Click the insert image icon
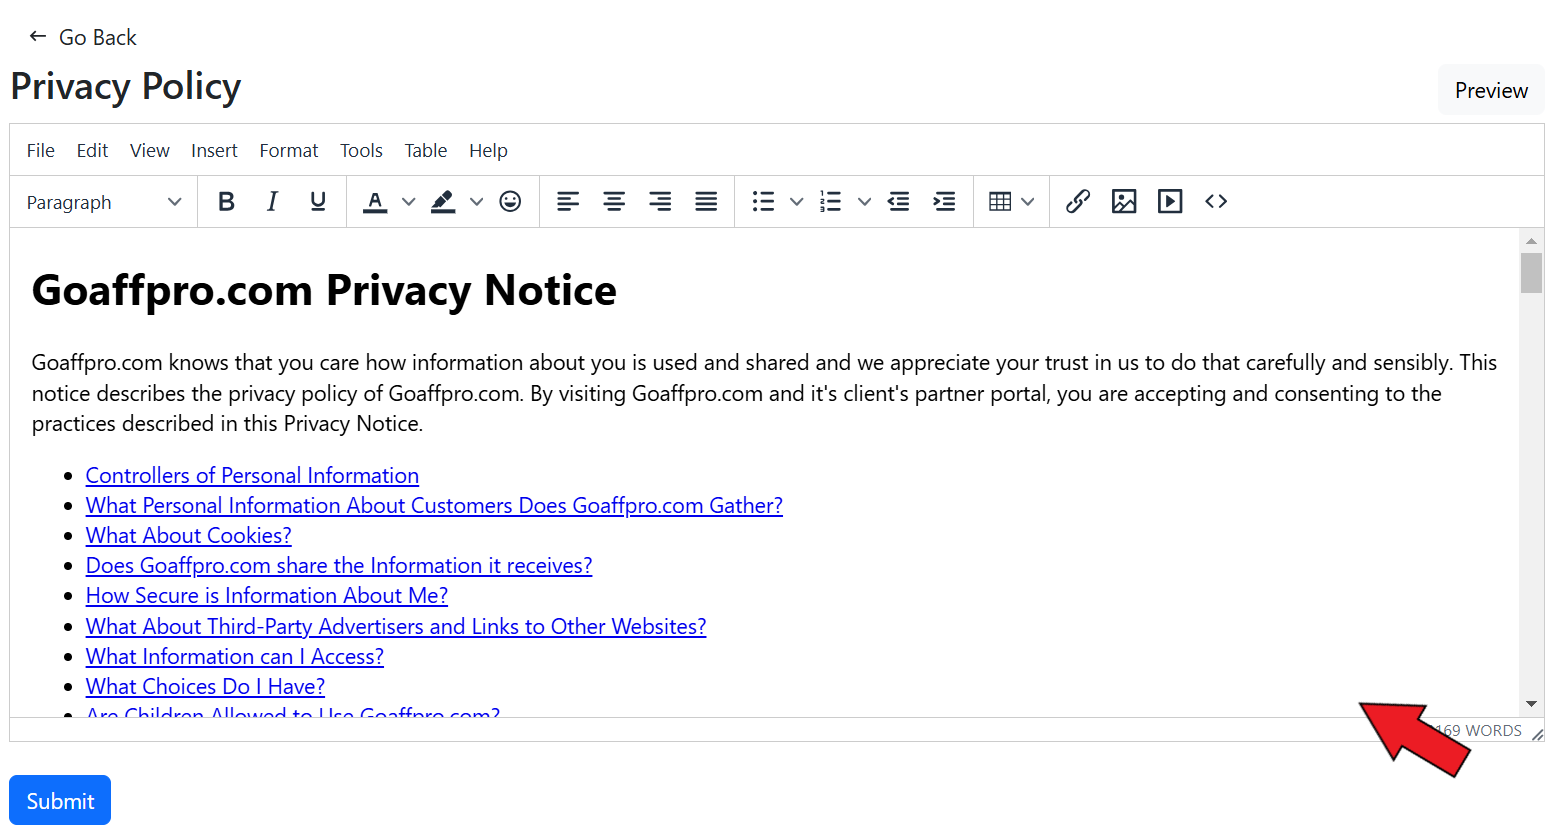Screen dimensions: 1556x831 click(1123, 202)
